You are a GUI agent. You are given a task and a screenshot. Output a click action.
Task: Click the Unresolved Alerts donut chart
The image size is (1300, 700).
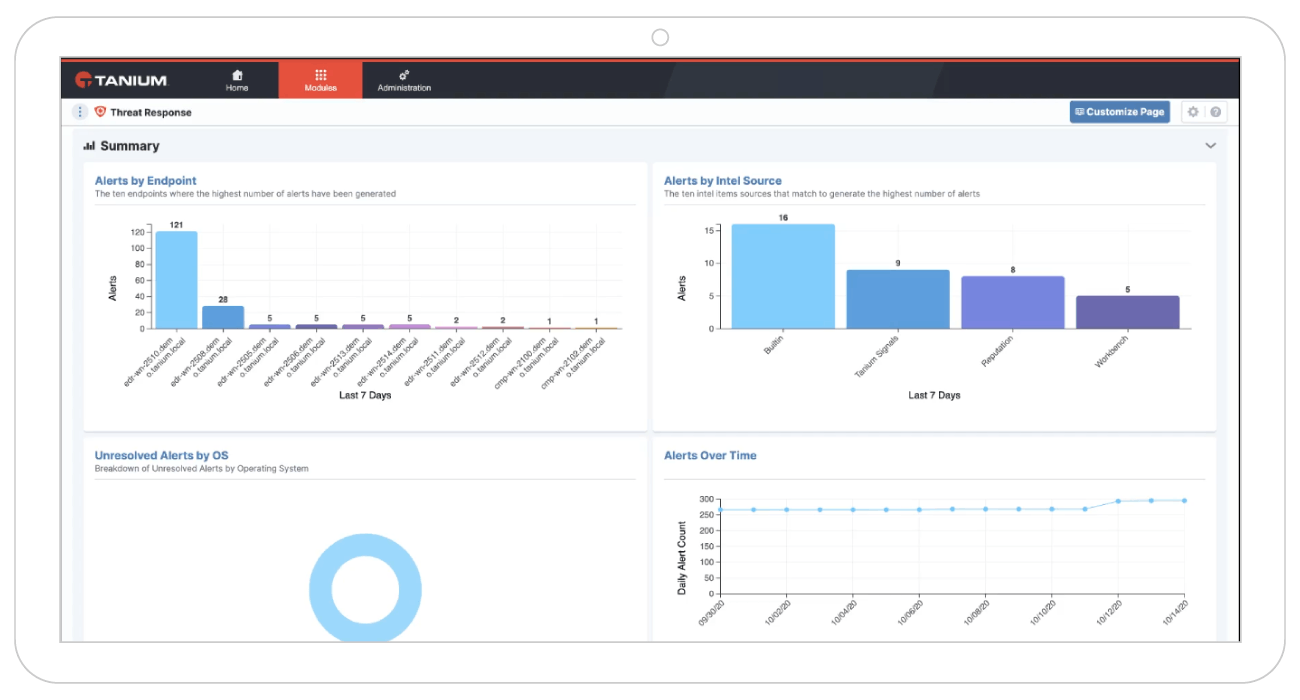coord(365,587)
